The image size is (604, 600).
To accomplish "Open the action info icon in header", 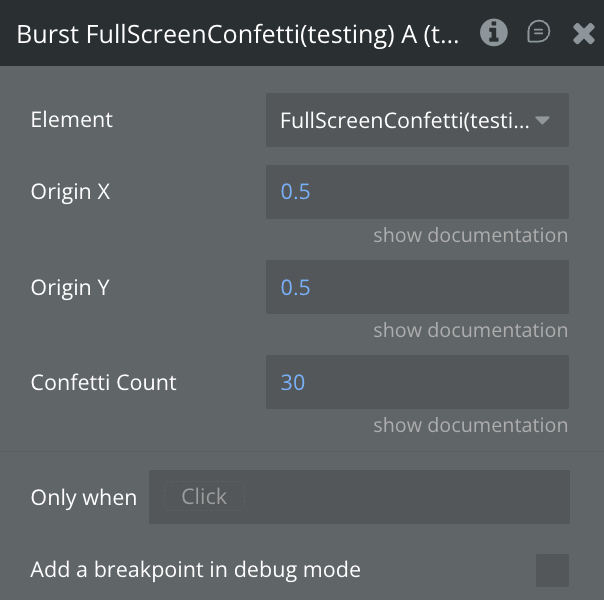I will coord(493,33).
